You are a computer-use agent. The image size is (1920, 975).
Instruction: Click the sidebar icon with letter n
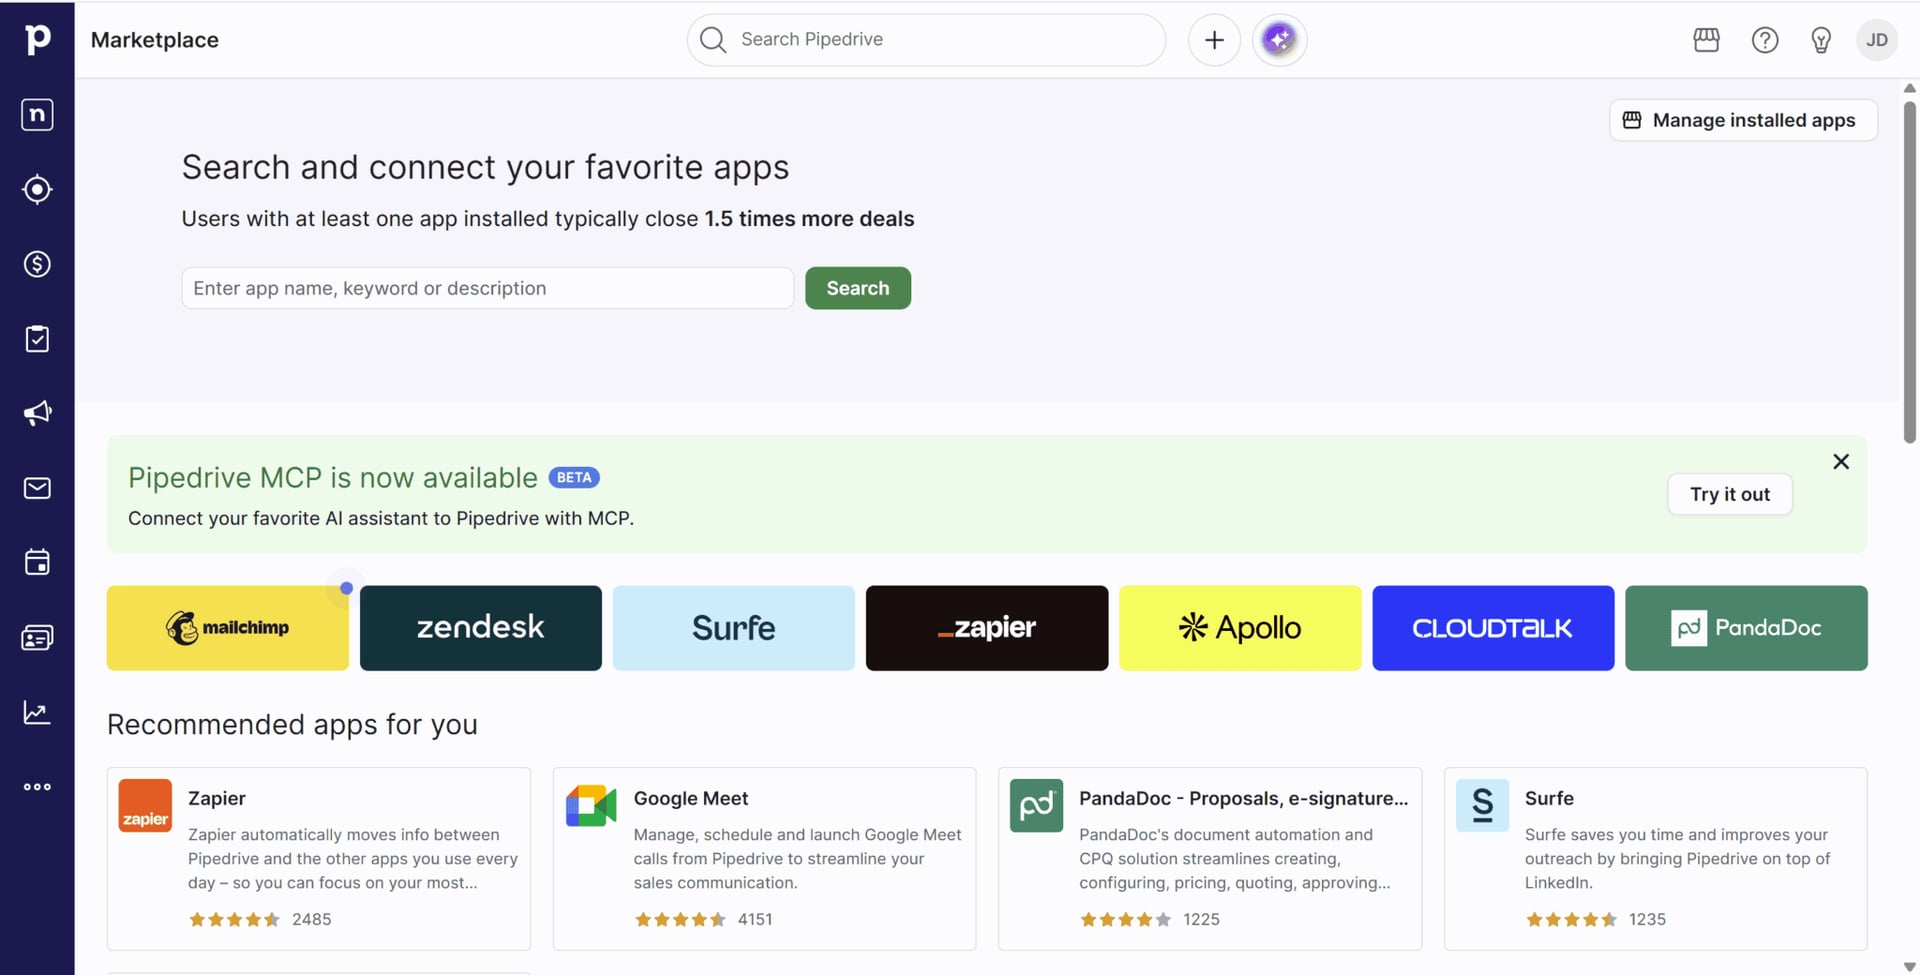click(37, 115)
